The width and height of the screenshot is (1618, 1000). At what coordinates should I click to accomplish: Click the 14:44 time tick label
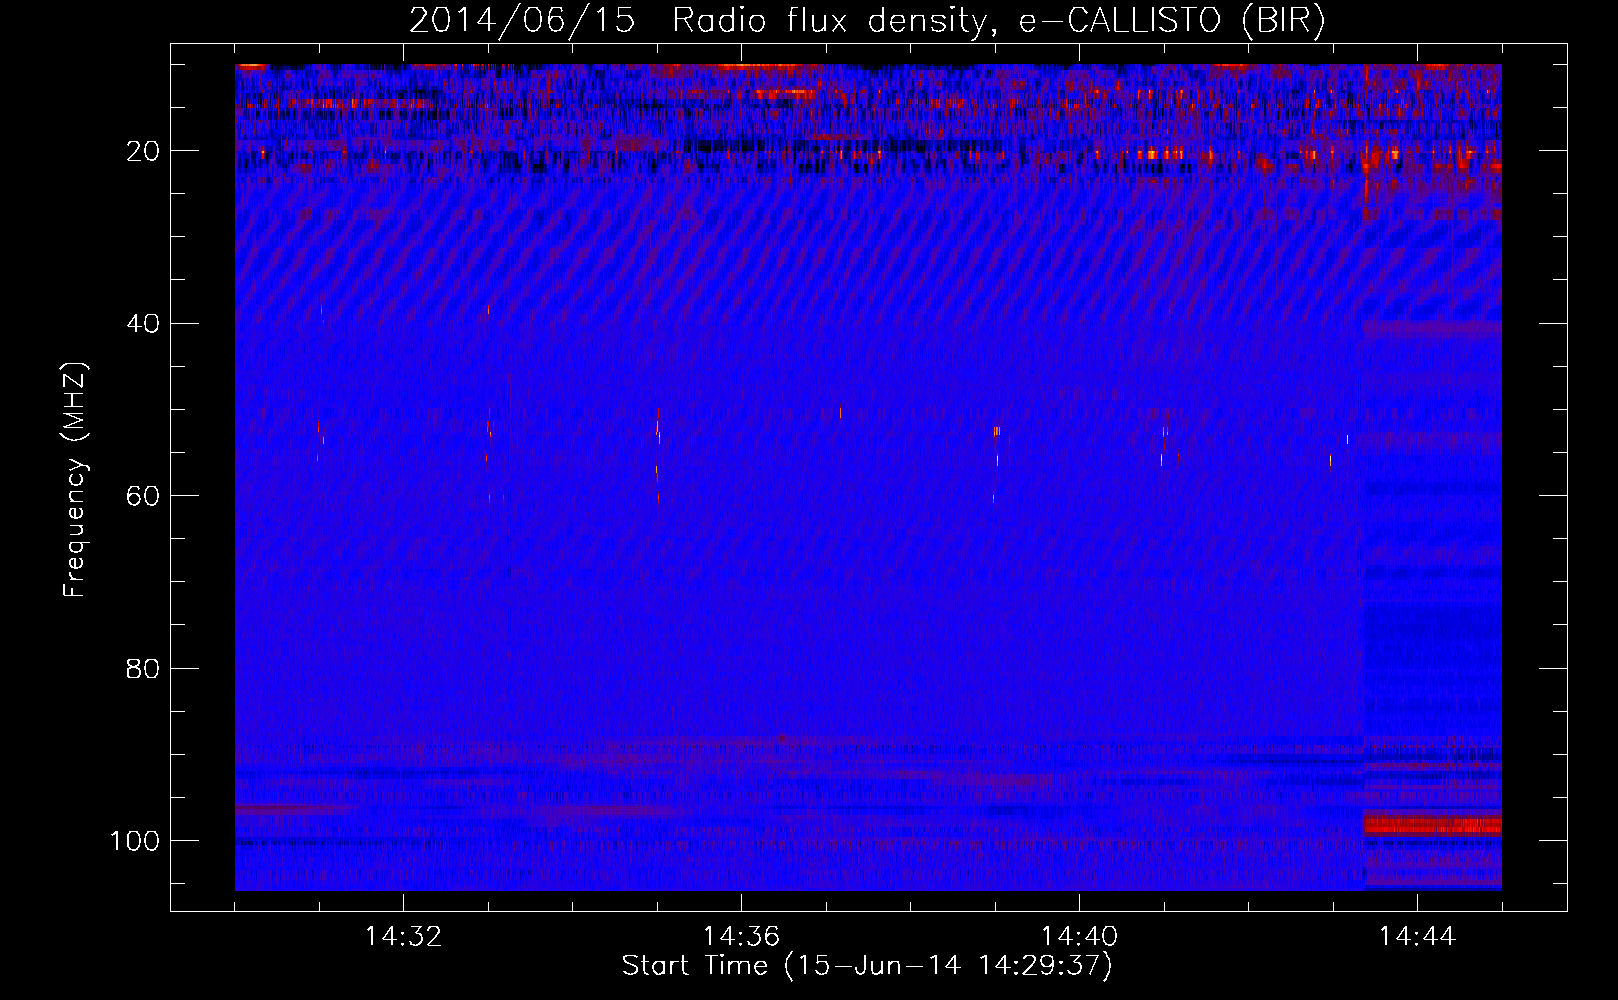point(1417,937)
